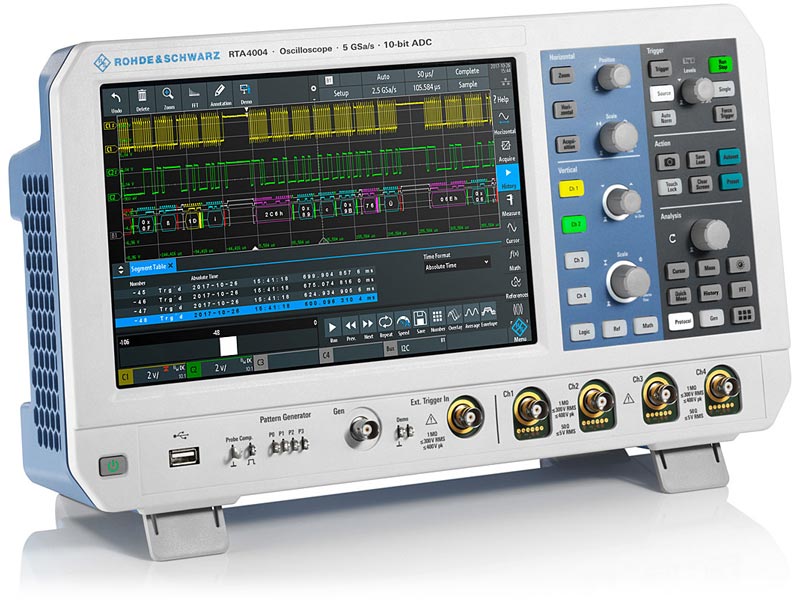Open the Help icon in the sidebar

click(x=502, y=99)
